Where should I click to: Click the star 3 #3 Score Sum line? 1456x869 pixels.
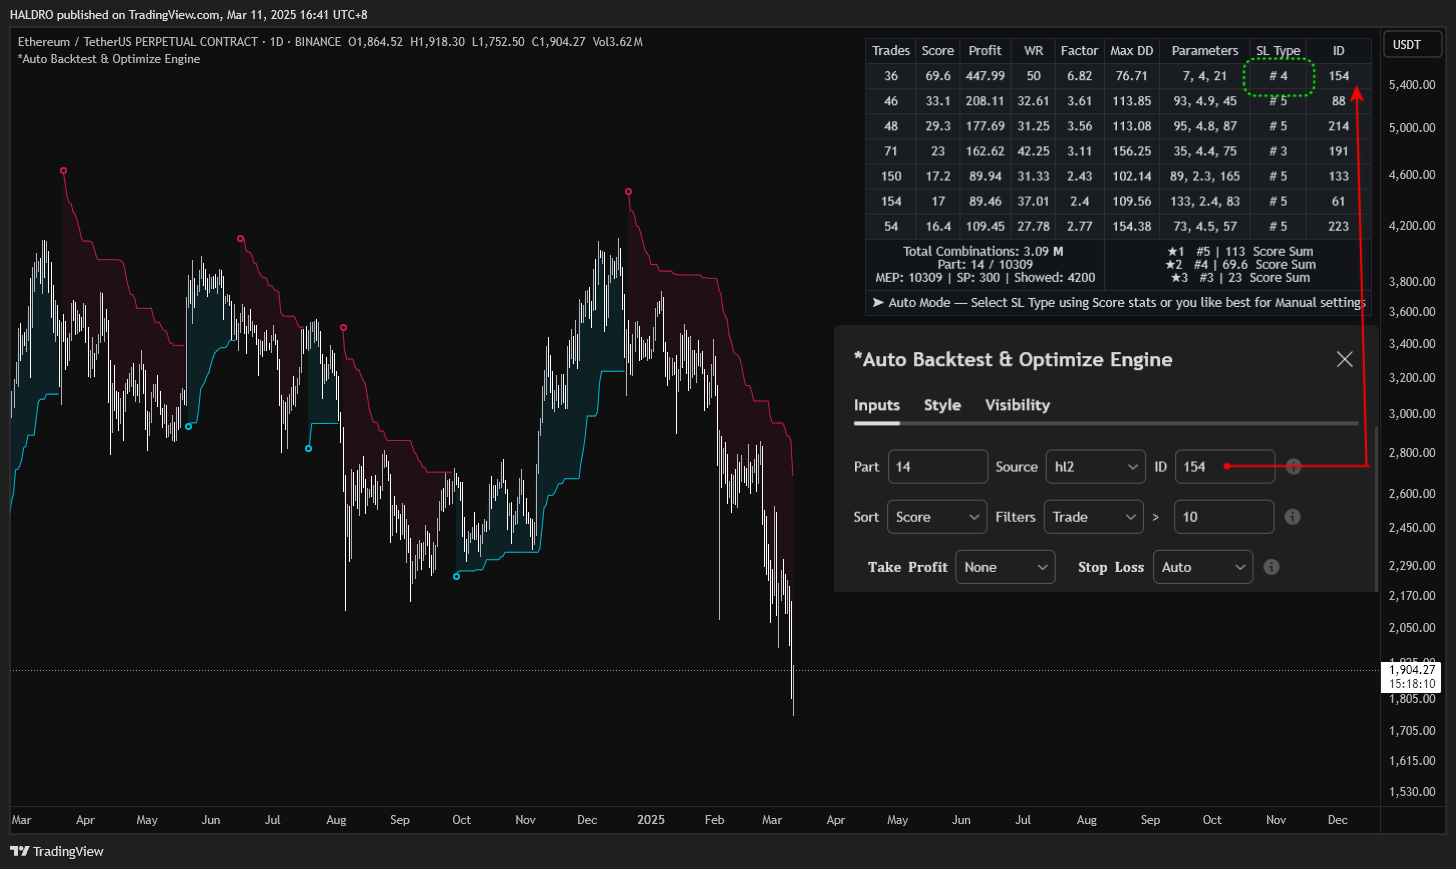(x=1240, y=278)
